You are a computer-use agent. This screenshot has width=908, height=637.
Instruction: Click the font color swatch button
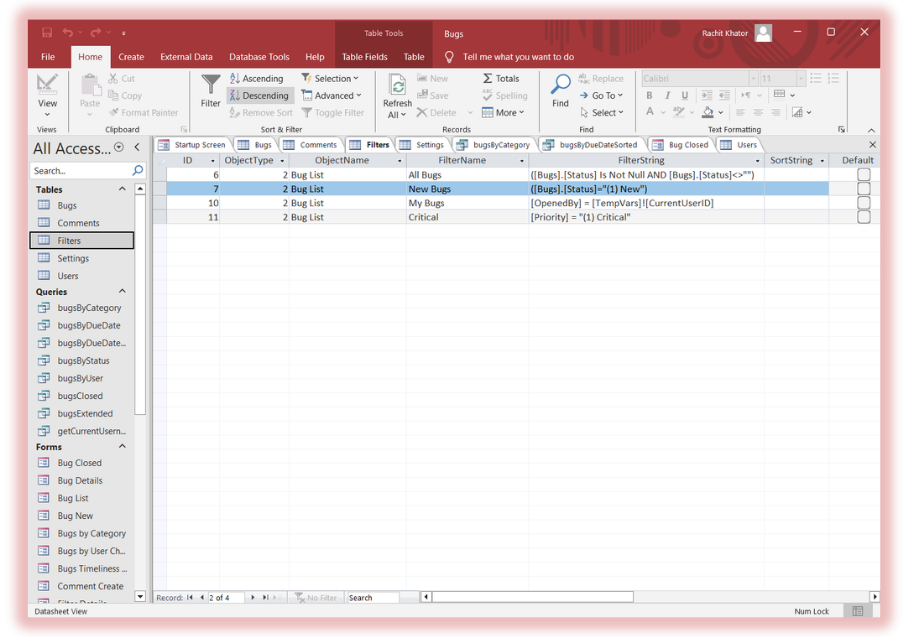tap(650, 112)
